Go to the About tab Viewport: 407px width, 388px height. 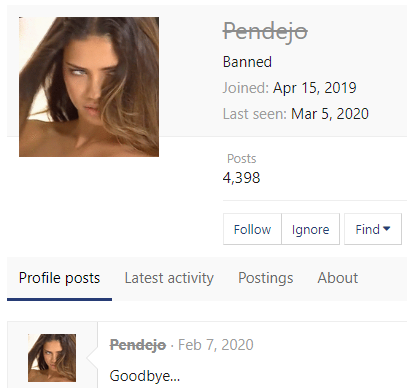coord(338,278)
